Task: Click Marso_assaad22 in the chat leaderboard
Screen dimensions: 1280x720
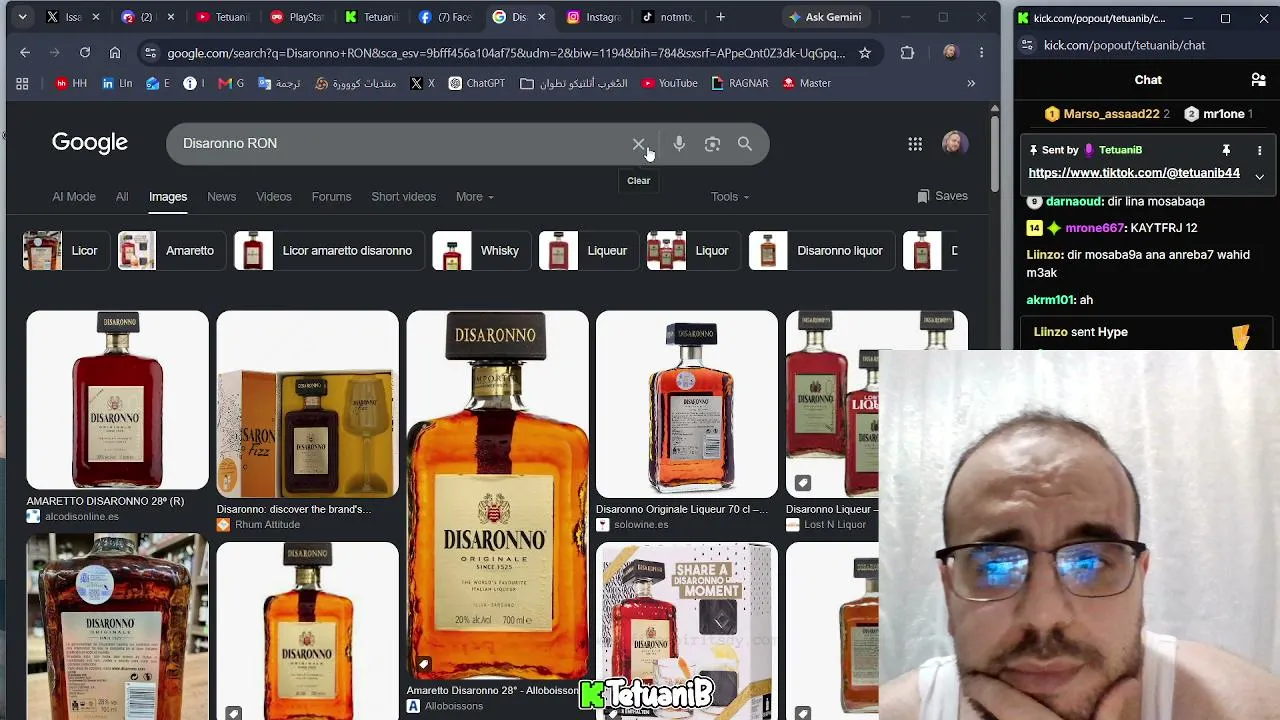Action: pyautogui.click(x=1111, y=114)
